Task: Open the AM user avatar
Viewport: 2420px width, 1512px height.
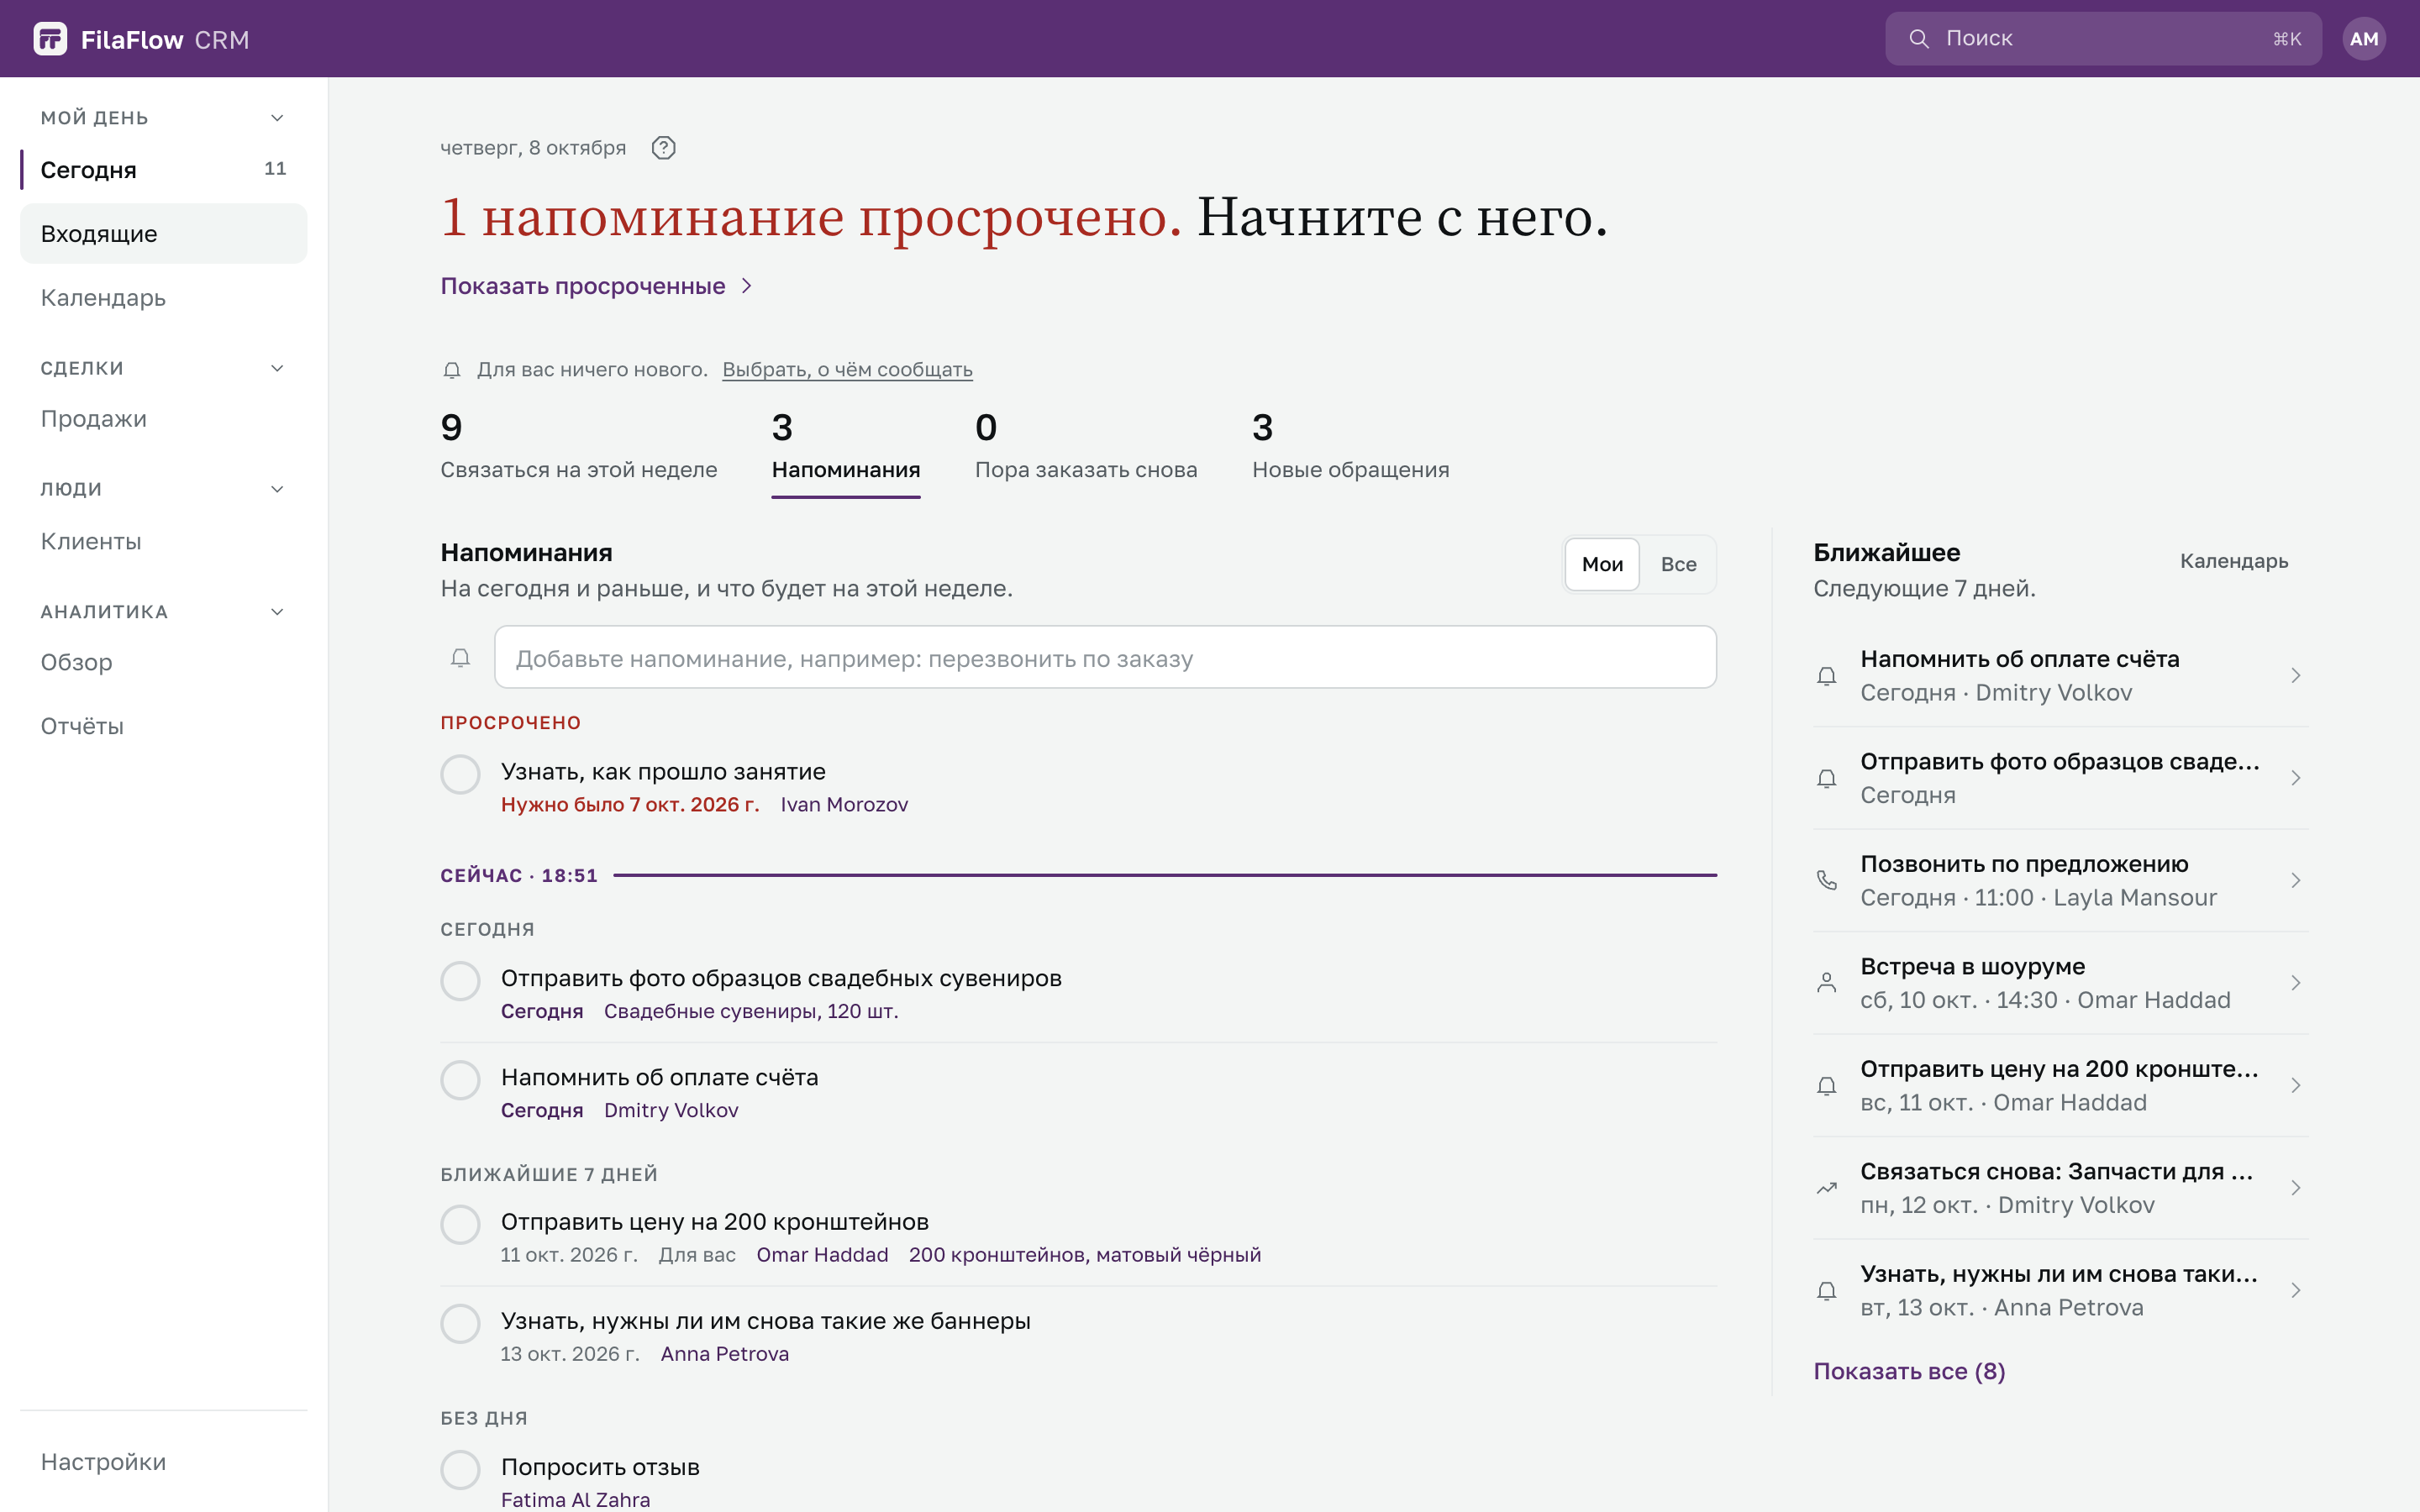Action: coord(2363,39)
